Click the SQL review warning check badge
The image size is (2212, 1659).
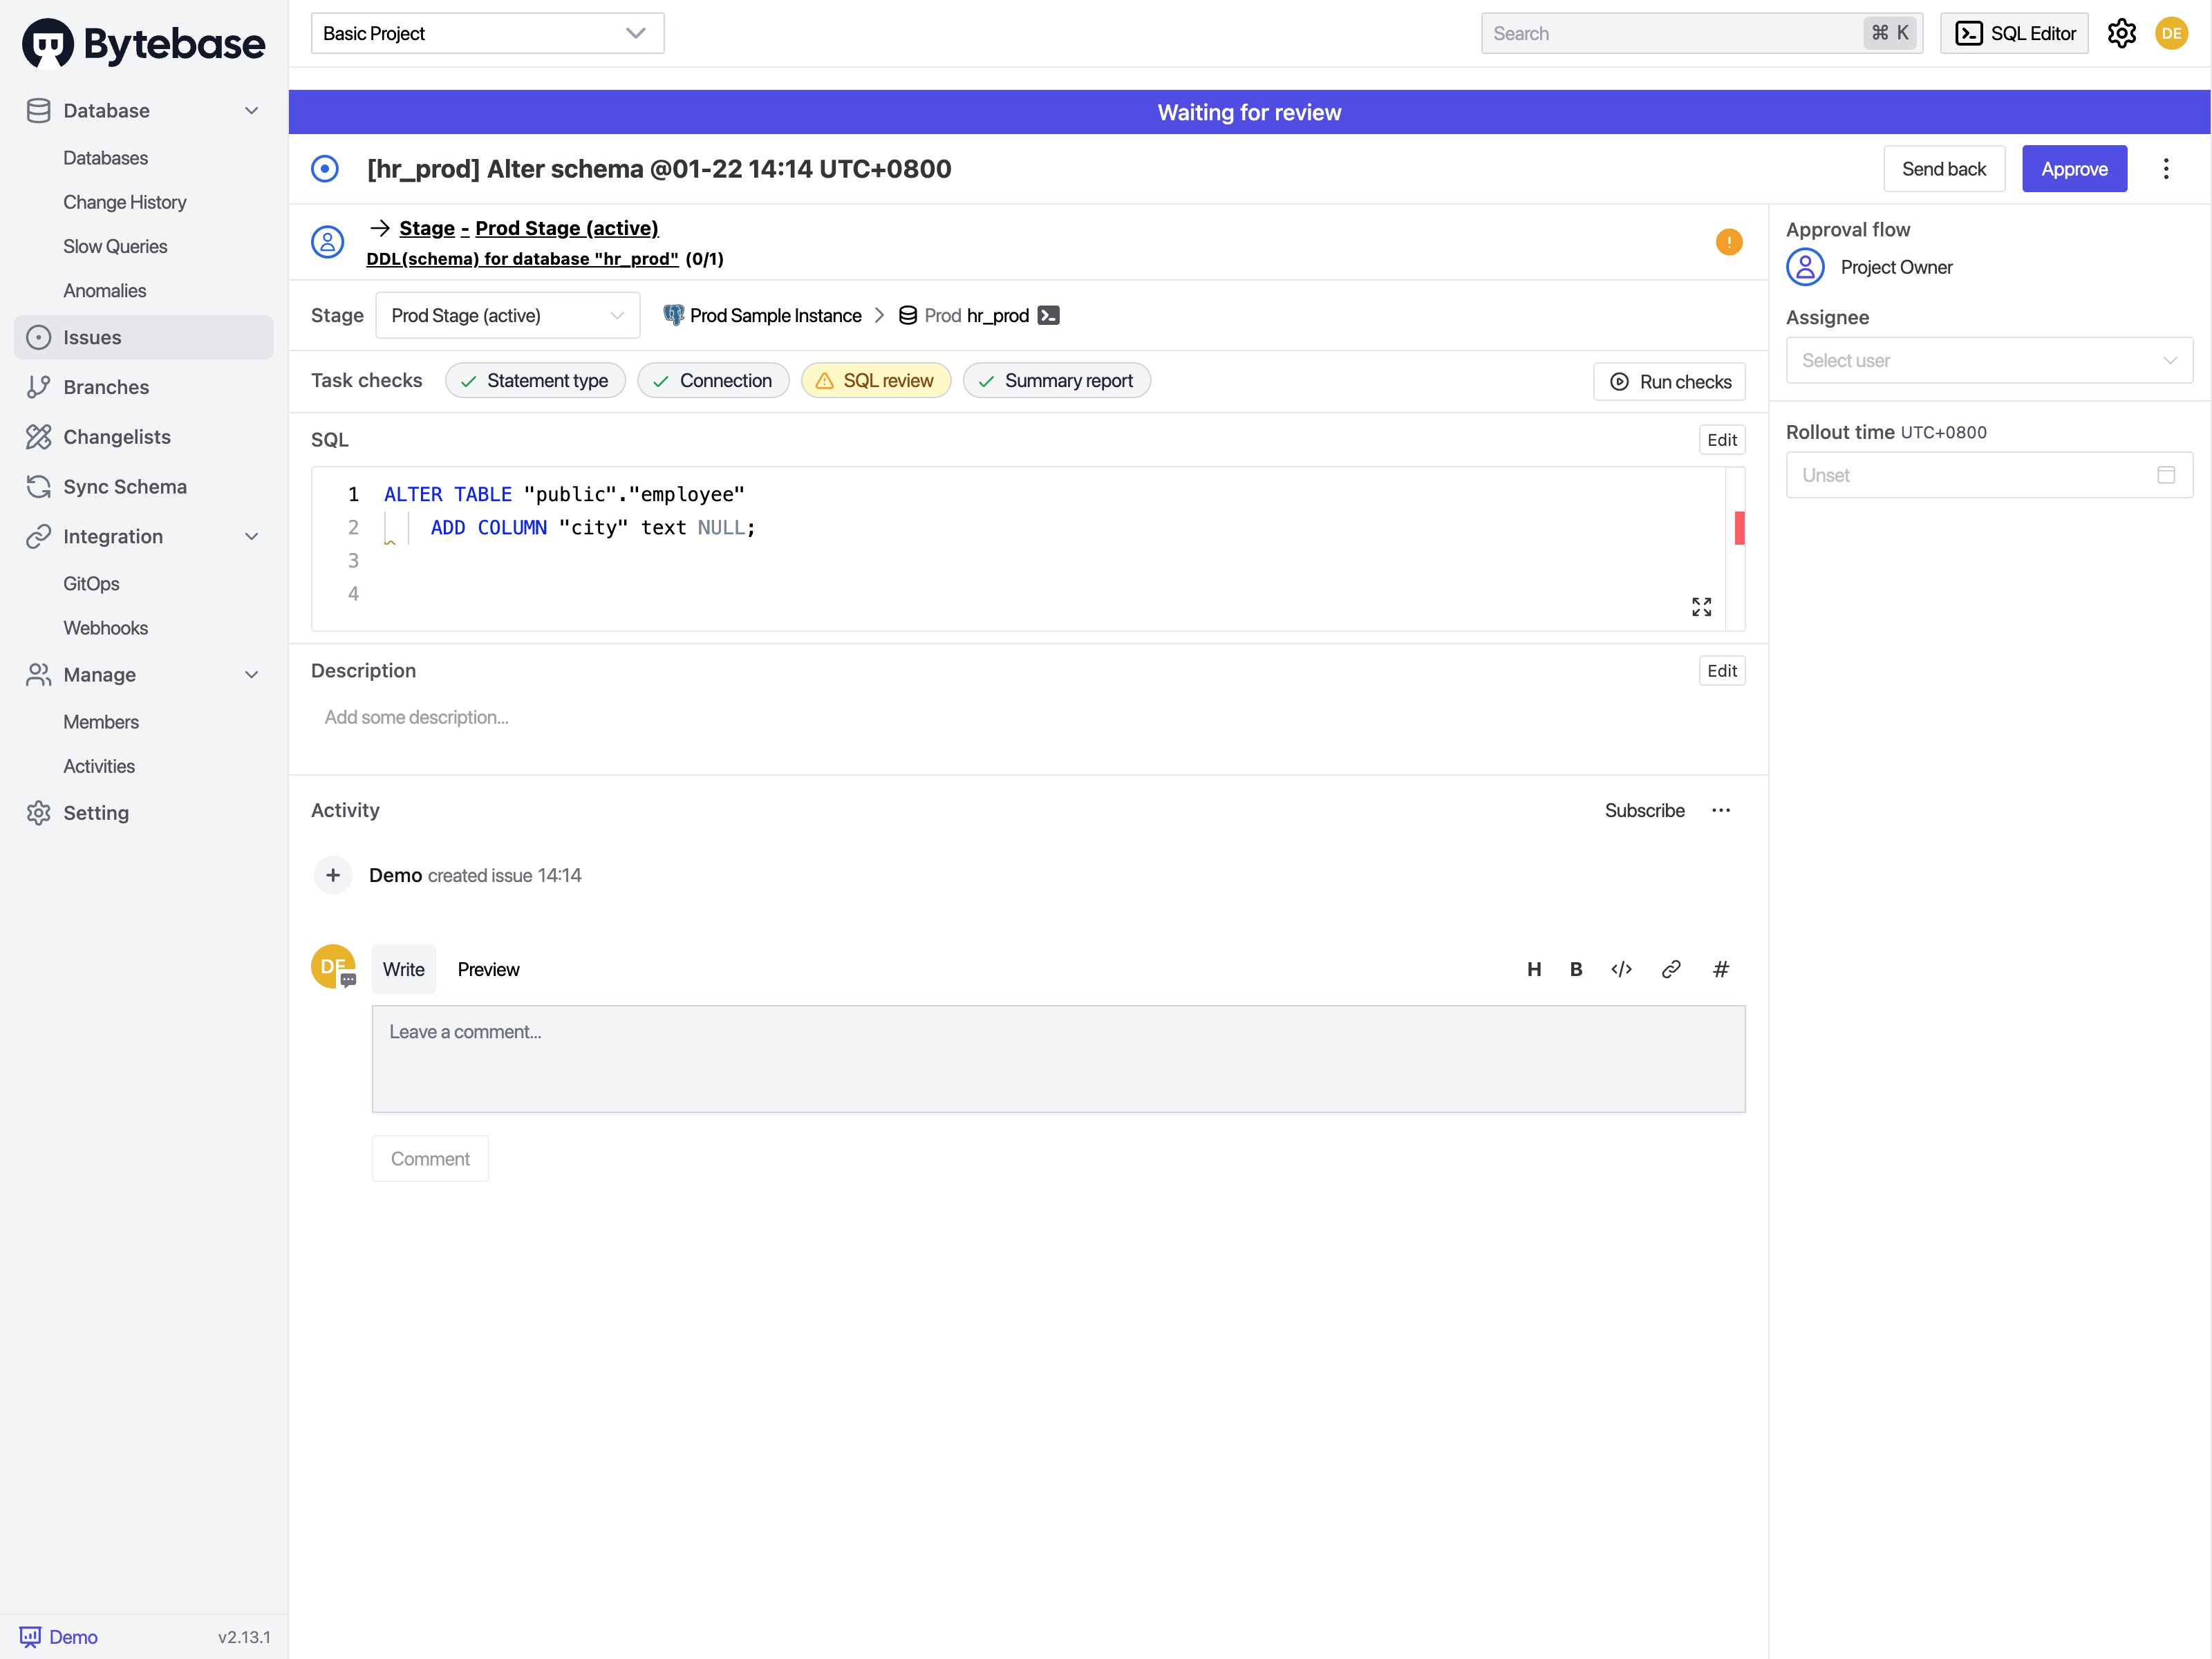[875, 381]
